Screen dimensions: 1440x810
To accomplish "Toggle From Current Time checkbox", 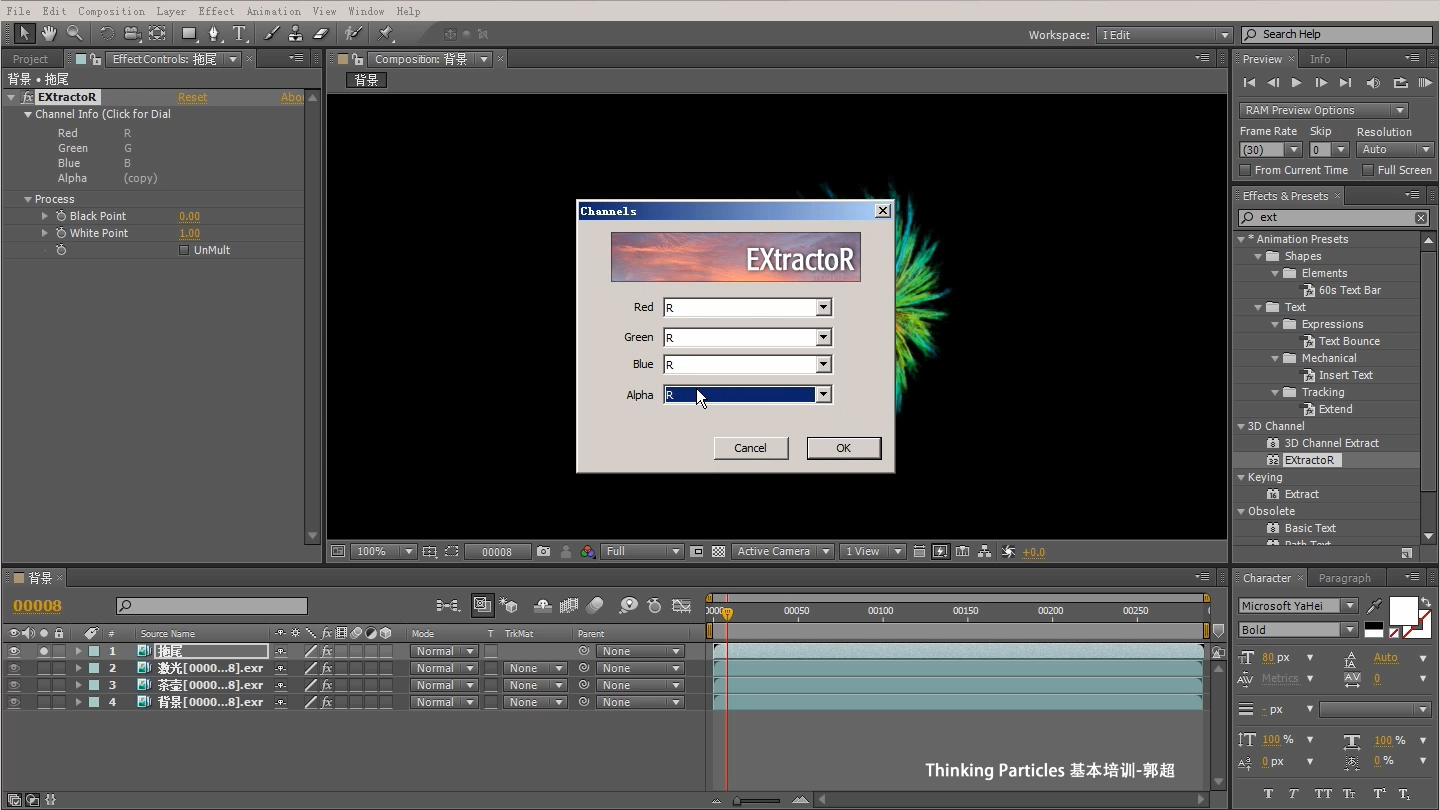I will [1245, 170].
